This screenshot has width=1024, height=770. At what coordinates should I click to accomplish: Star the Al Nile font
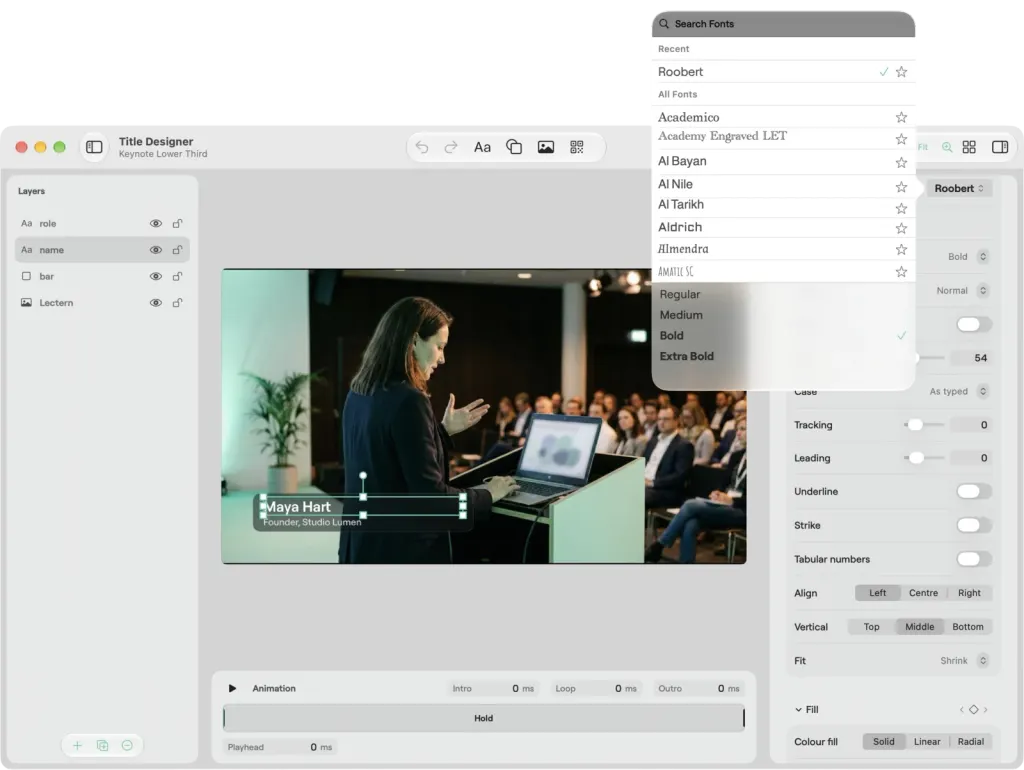pyautogui.click(x=901, y=187)
